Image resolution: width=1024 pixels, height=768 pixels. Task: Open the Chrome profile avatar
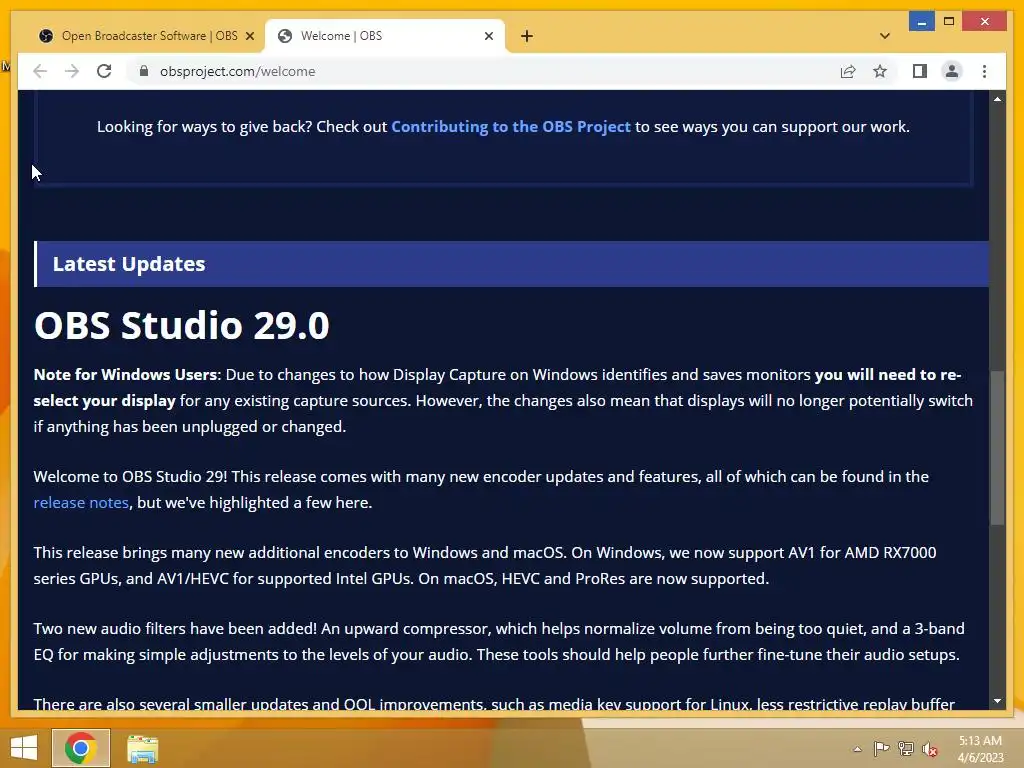pos(952,71)
